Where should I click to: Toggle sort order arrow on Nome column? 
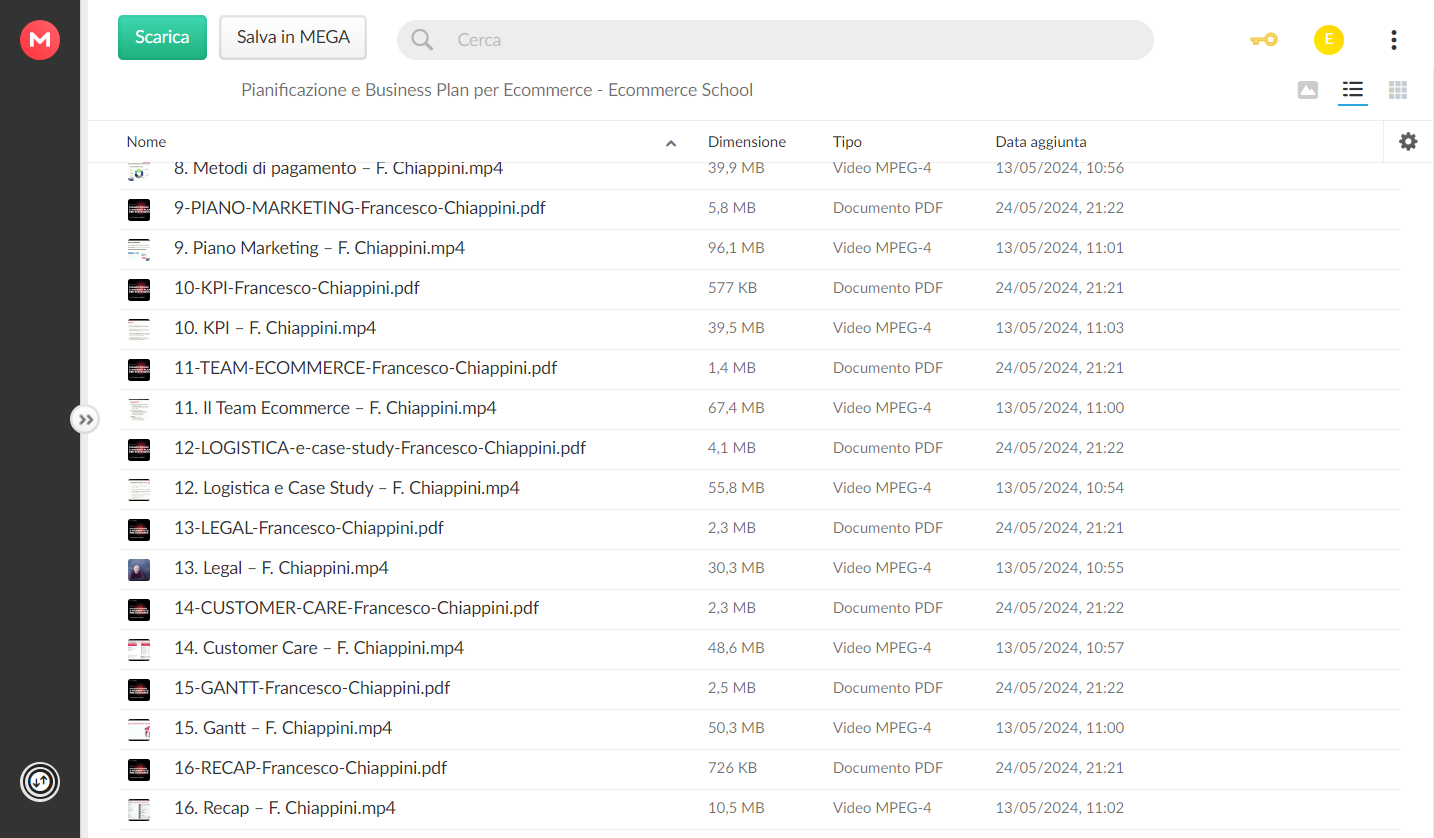(x=671, y=143)
